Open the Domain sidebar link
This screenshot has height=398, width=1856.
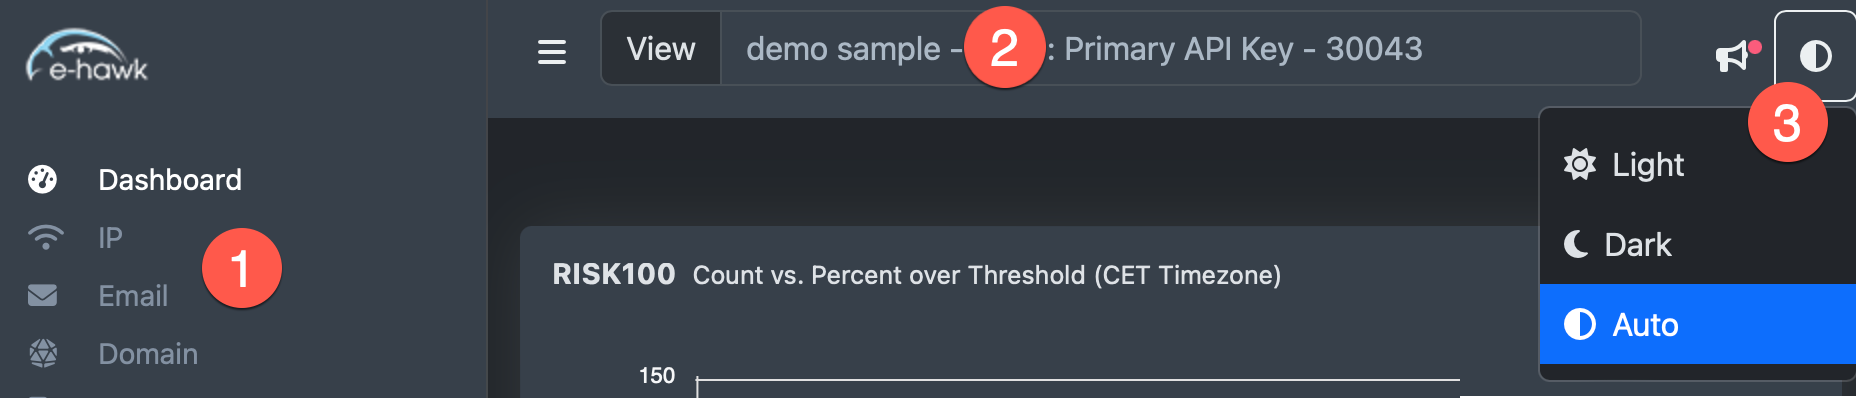point(148,354)
